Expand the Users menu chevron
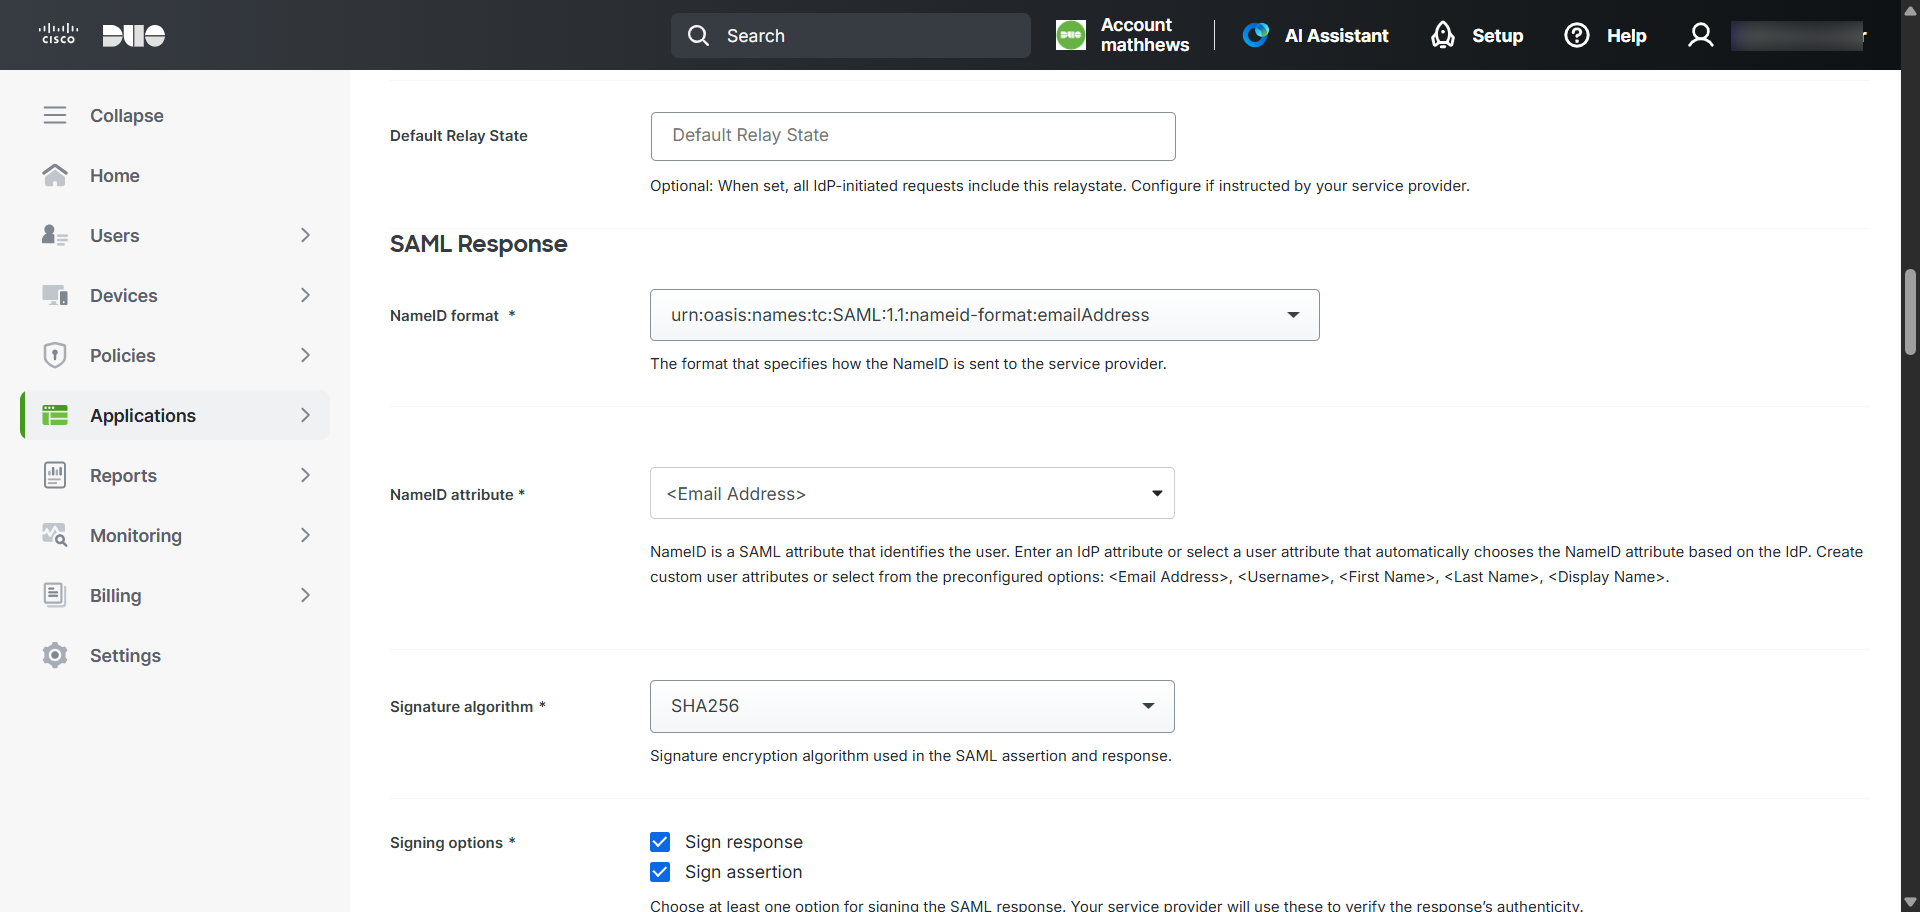 [305, 235]
